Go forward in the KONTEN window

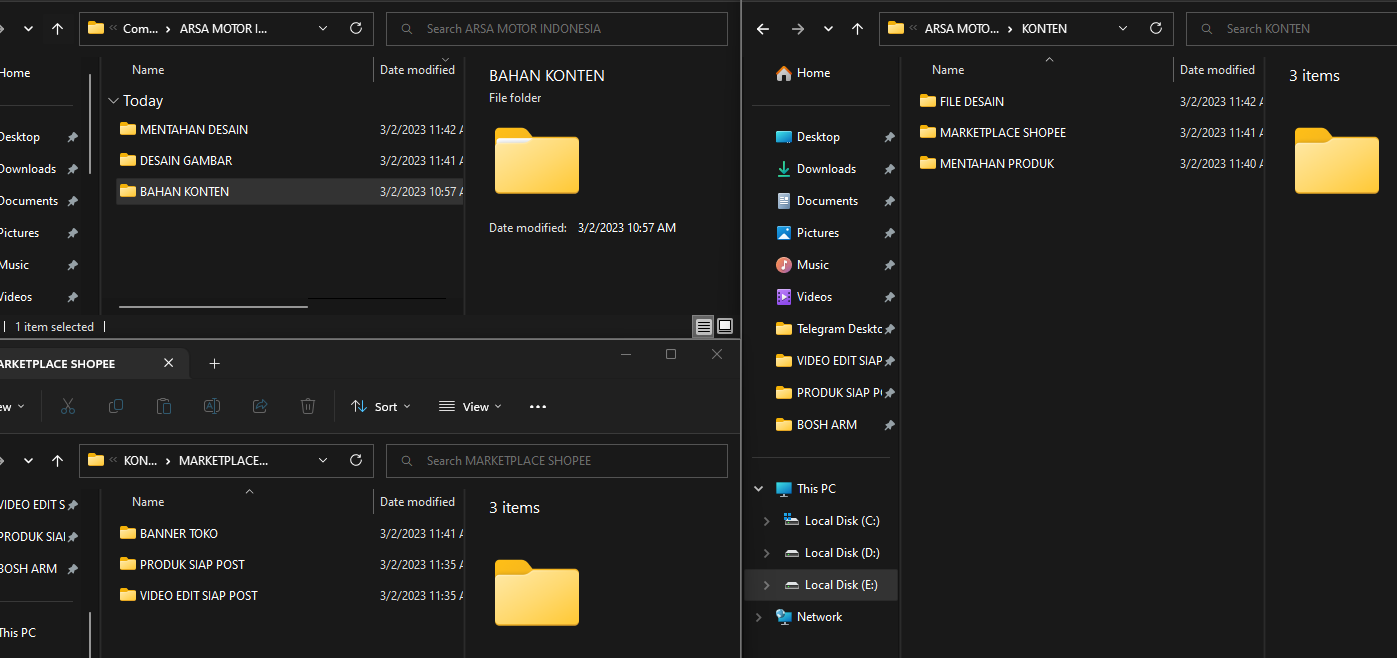[797, 29]
